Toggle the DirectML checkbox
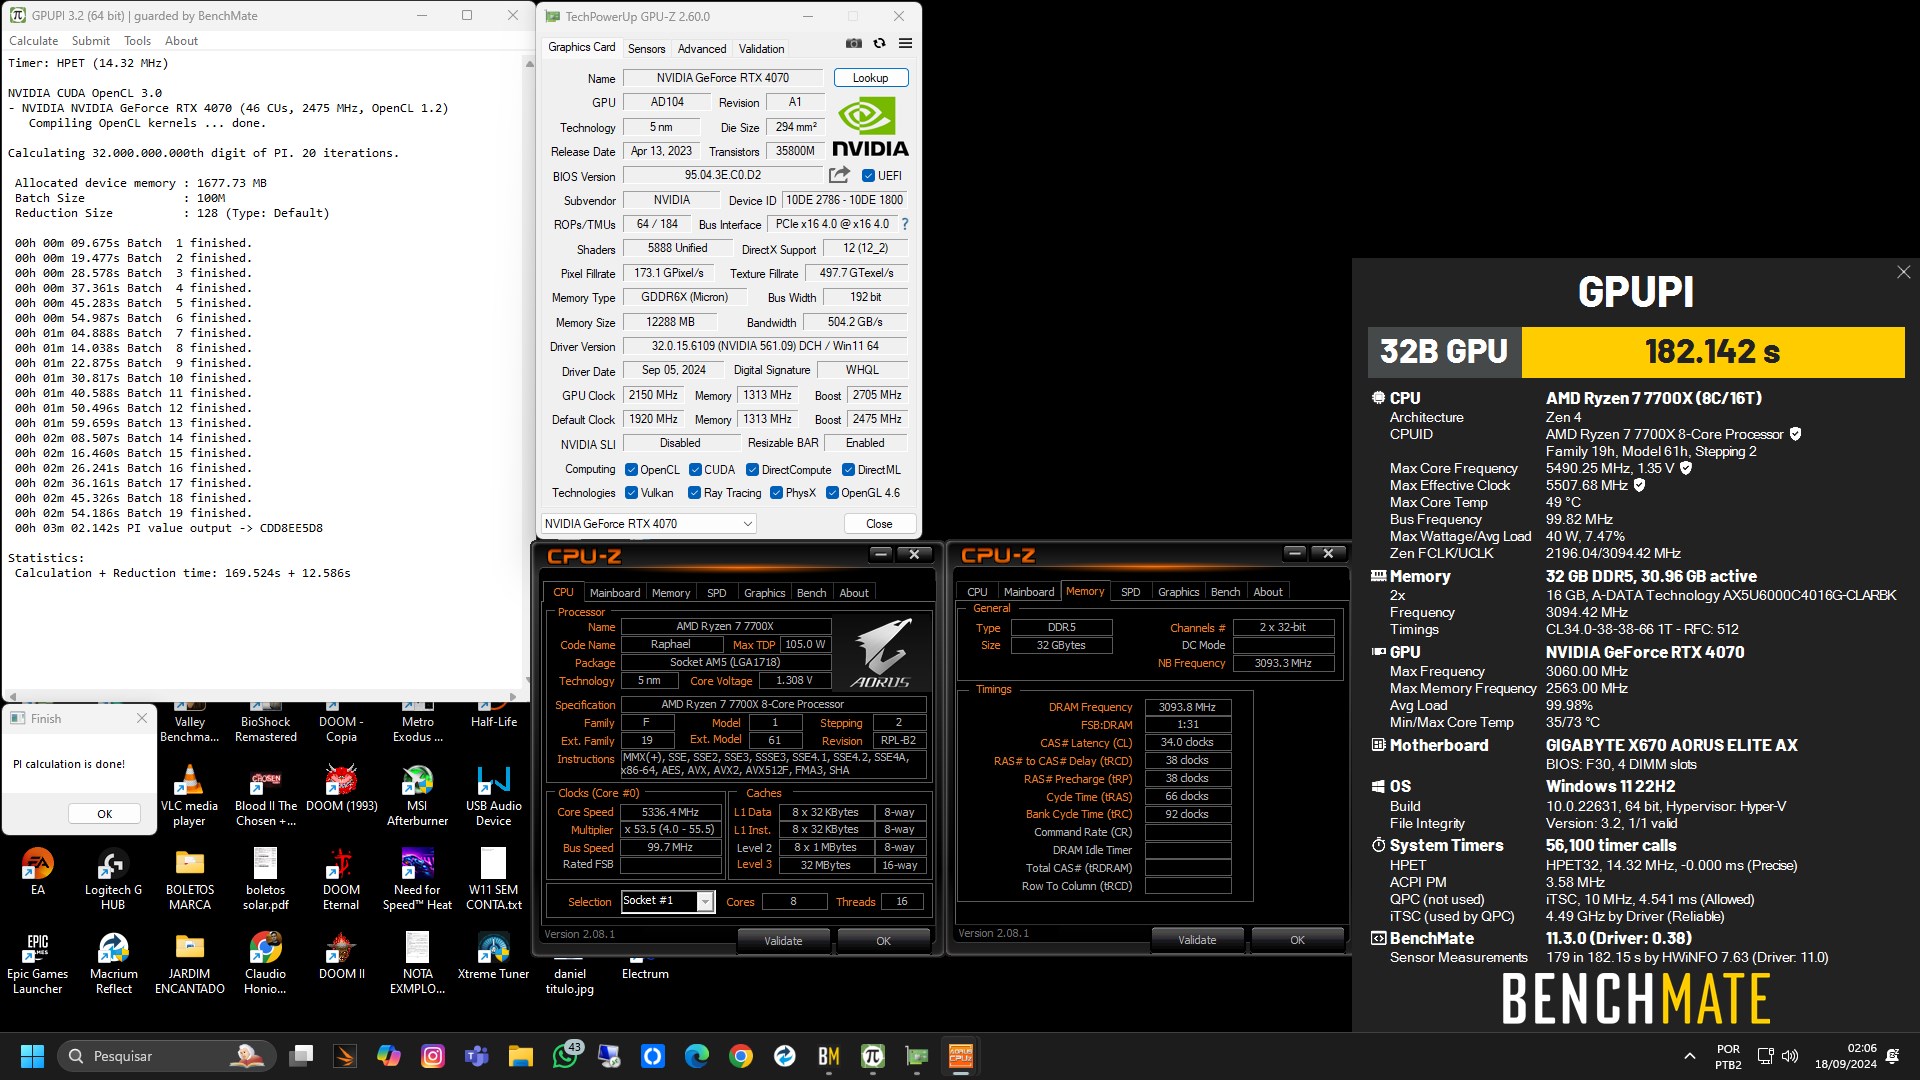This screenshot has width=1920, height=1080. pos(848,470)
